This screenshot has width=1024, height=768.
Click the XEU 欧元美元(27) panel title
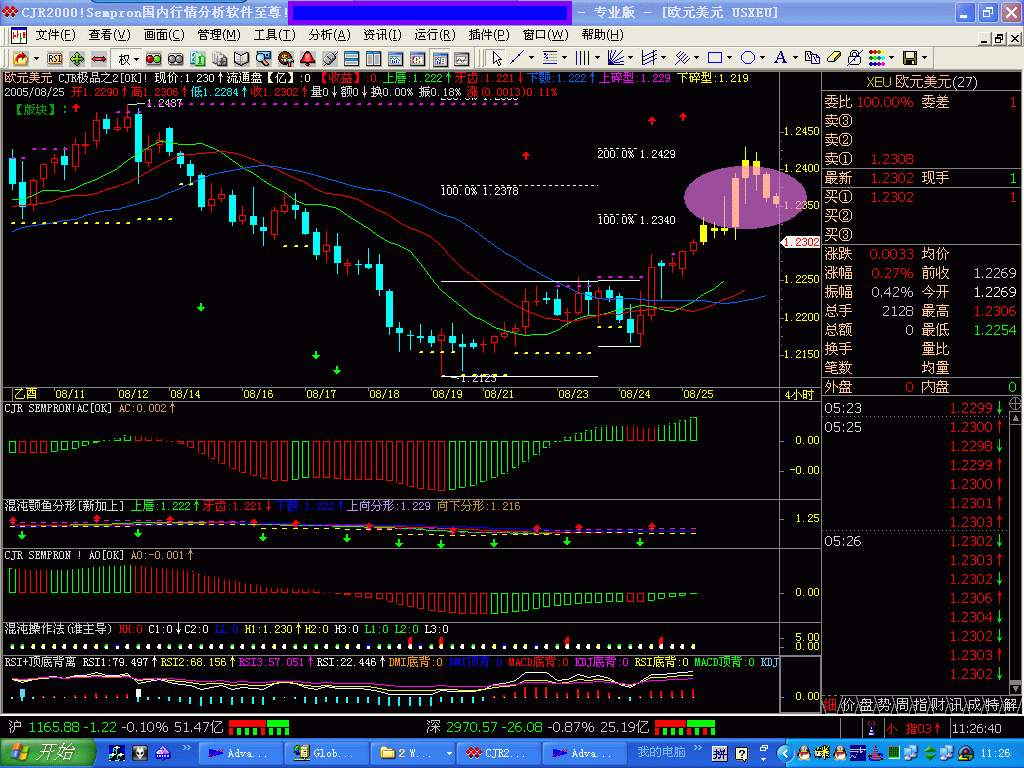tap(921, 82)
